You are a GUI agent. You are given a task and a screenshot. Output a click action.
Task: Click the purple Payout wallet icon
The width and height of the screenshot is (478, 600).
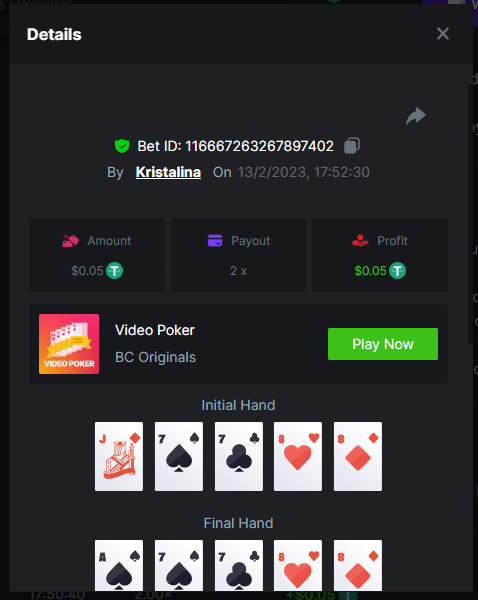pos(215,241)
